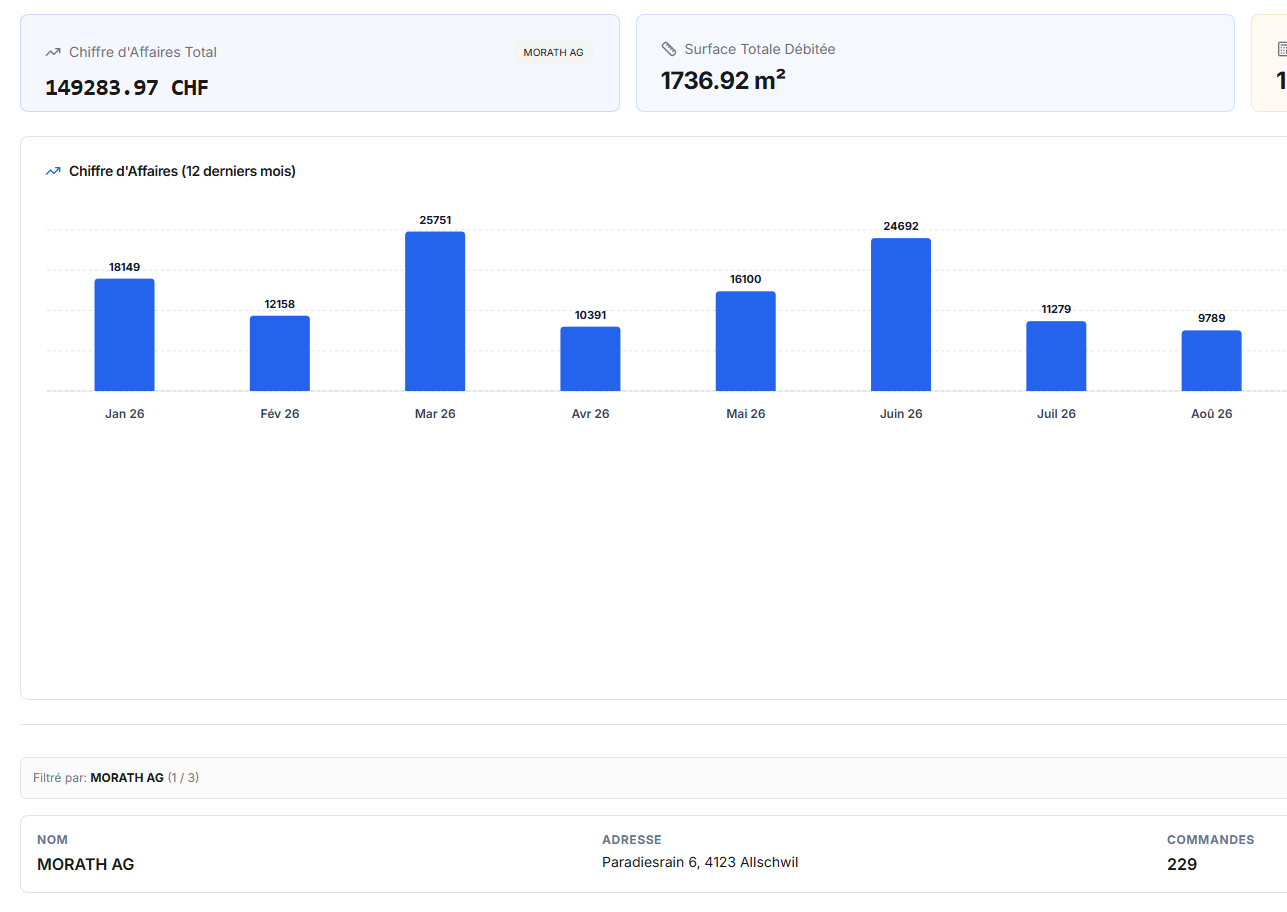Open the MORATH AG customer name row
This screenshot has width=1287, height=912.
click(x=86, y=864)
